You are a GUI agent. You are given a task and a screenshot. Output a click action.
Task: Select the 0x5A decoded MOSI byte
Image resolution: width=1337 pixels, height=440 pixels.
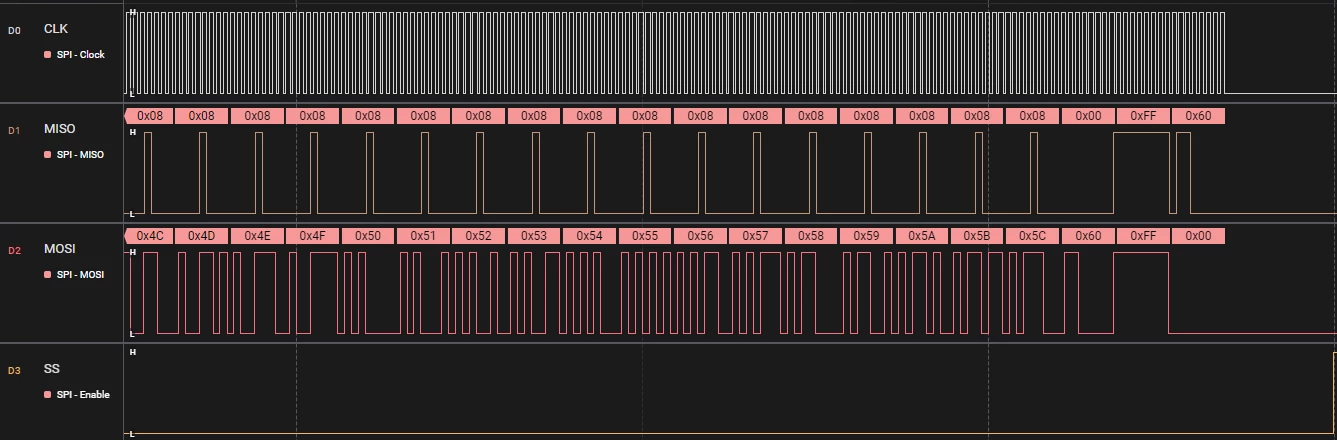click(x=923, y=236)
